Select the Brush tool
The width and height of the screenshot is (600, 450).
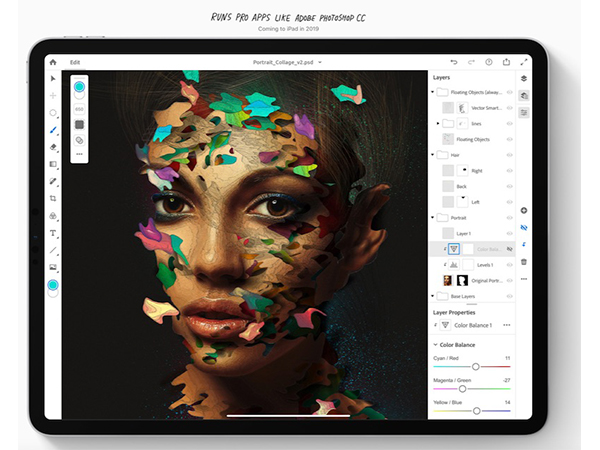pyautogui.click(x=53, y=130)
